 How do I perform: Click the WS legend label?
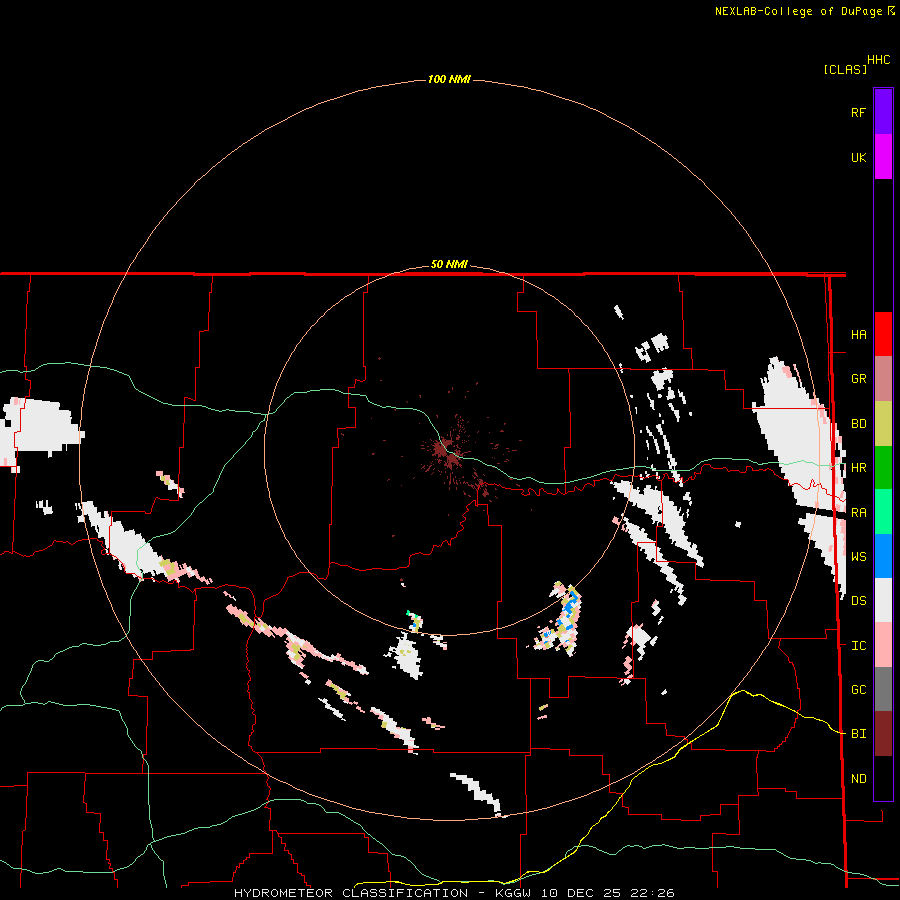pos(858,557)
